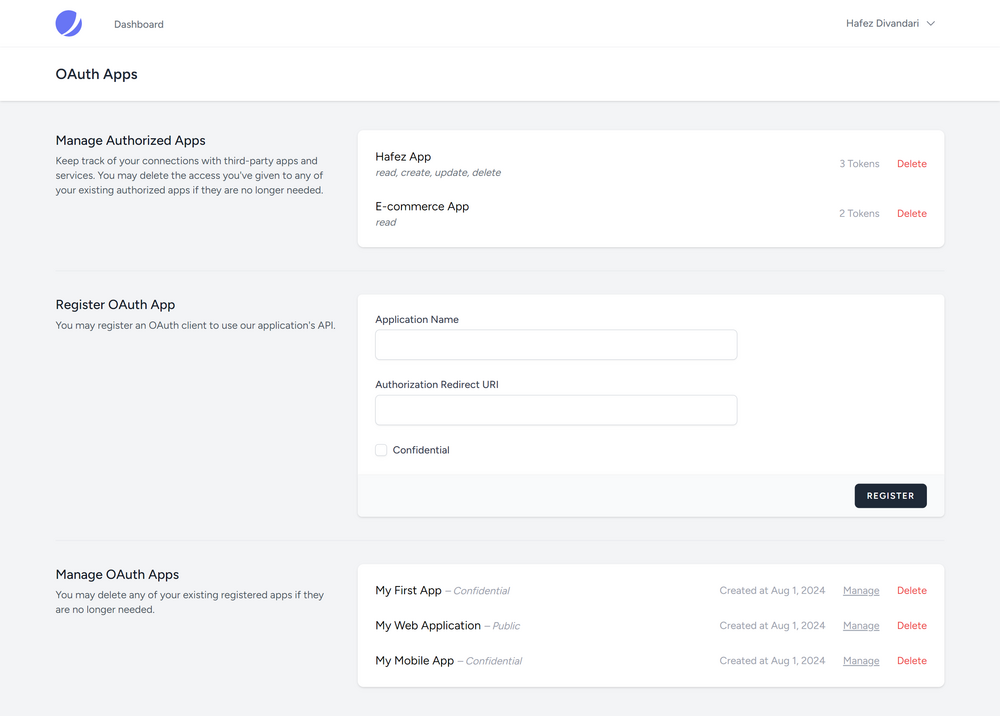Click the 3 Tokens count label
This screenshot has width=1000, height=716.
coord(859,164)
